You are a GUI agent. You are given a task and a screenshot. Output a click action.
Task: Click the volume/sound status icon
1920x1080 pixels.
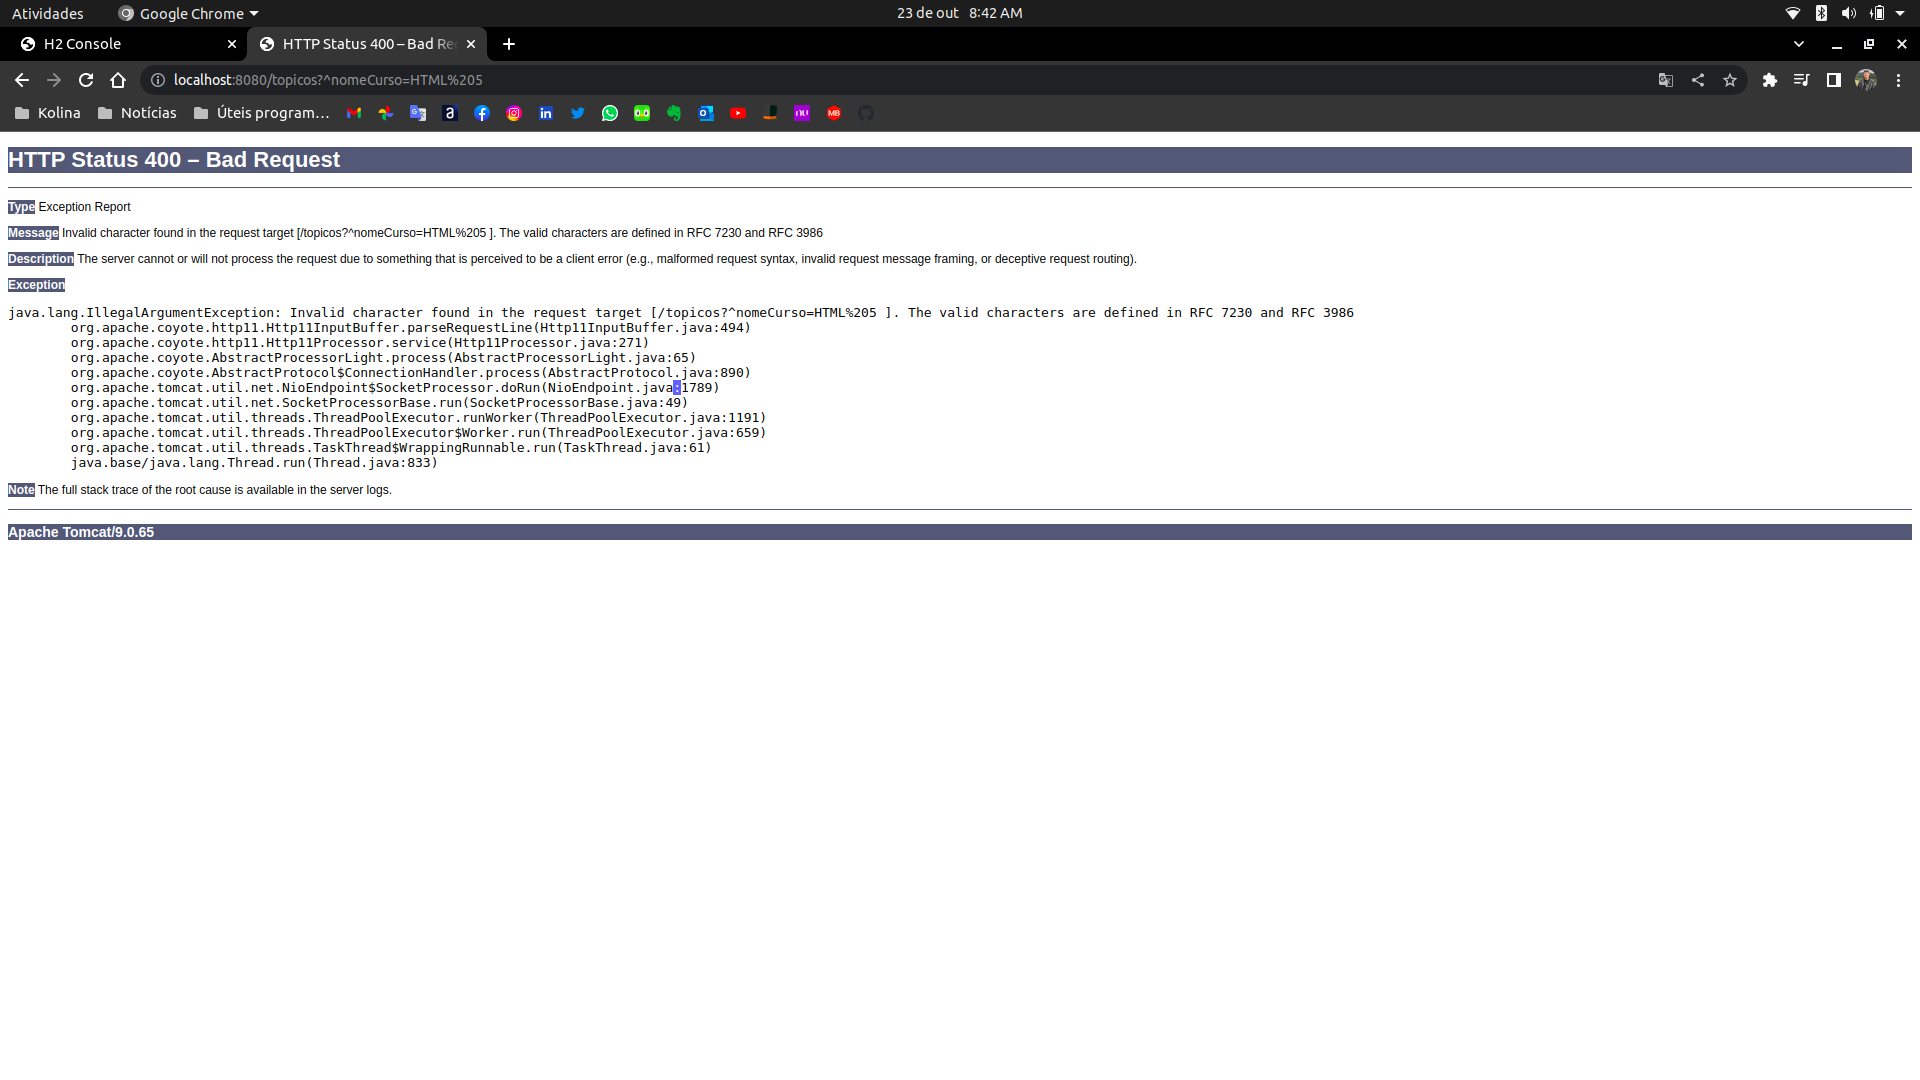1847,13
